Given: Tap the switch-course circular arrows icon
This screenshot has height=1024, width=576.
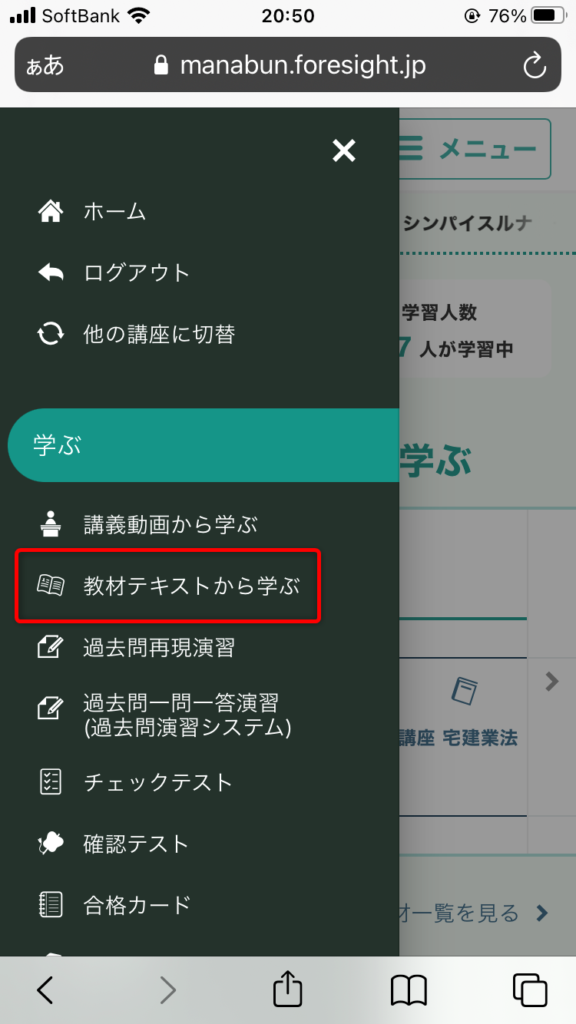Looking at the screenshot, I should [x=51, y=334].
